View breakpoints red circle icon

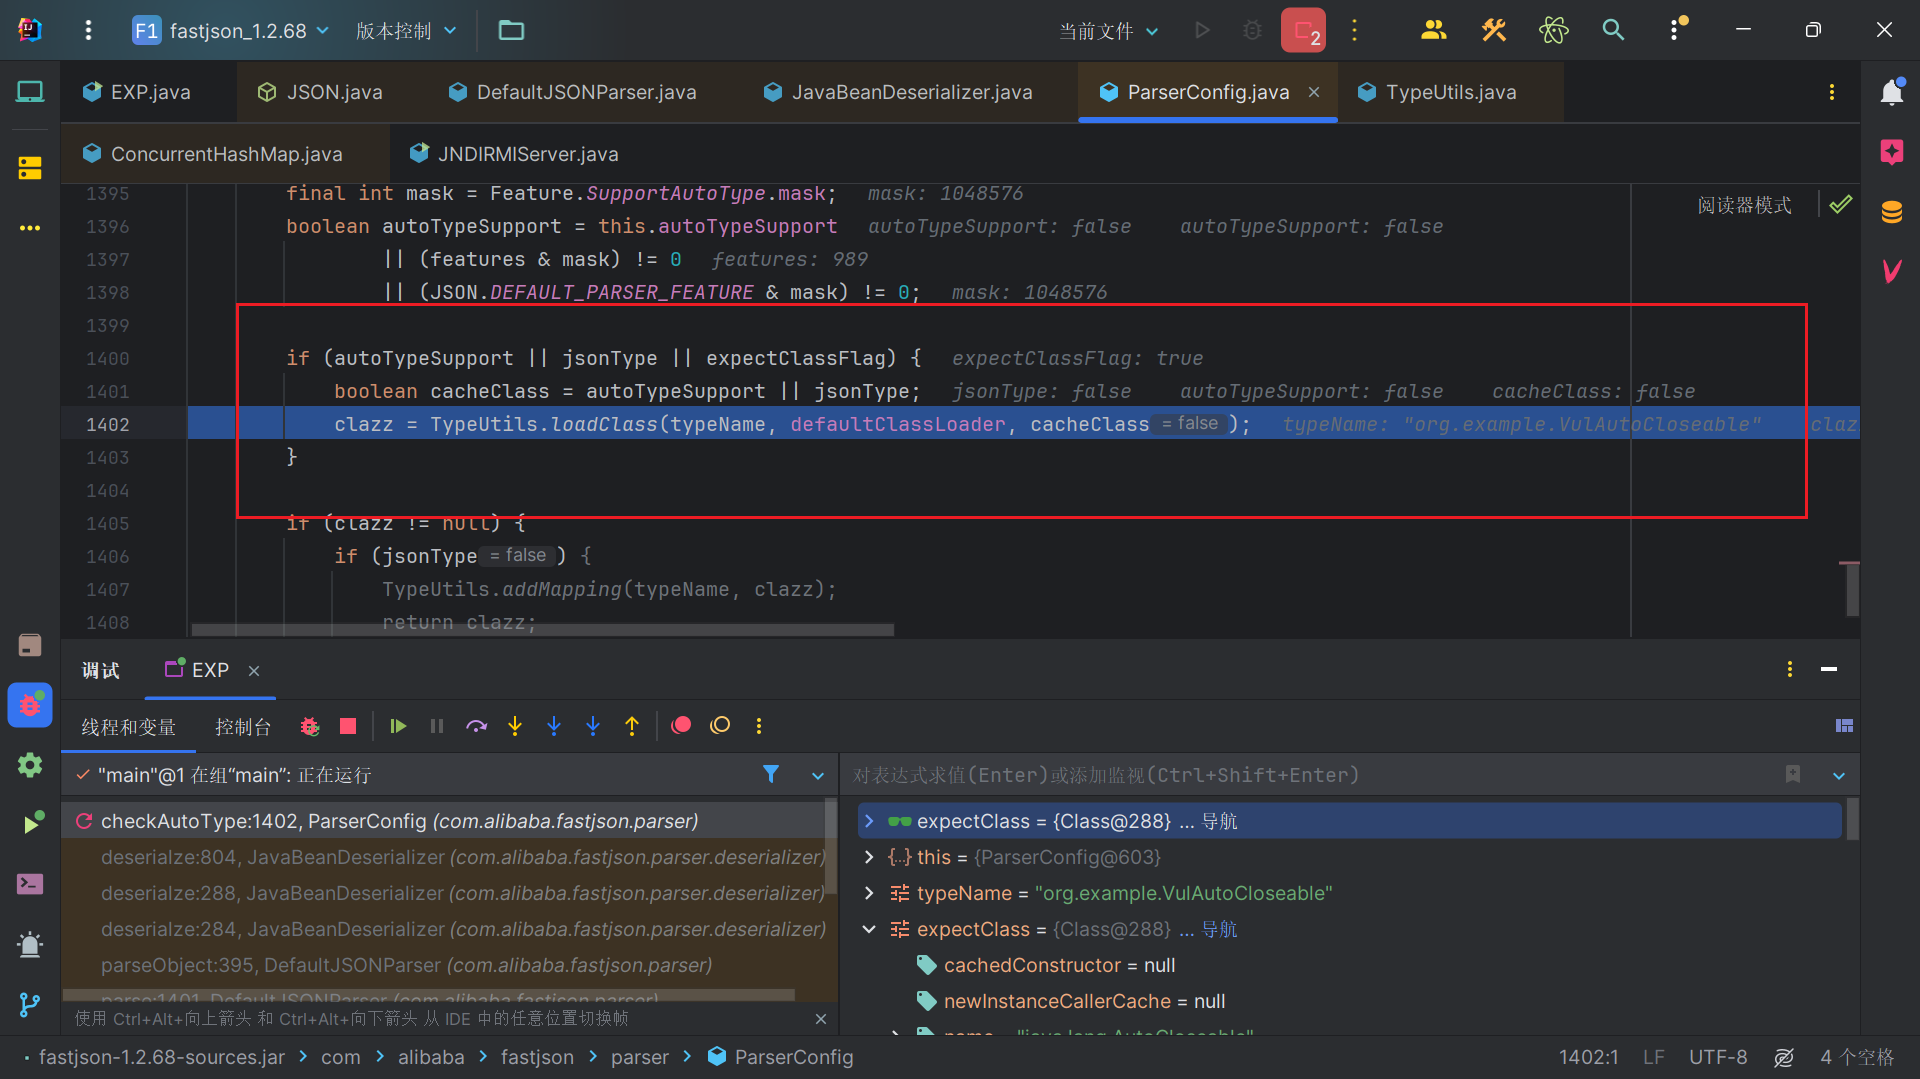pyautogui.click(x=681, y=726)
